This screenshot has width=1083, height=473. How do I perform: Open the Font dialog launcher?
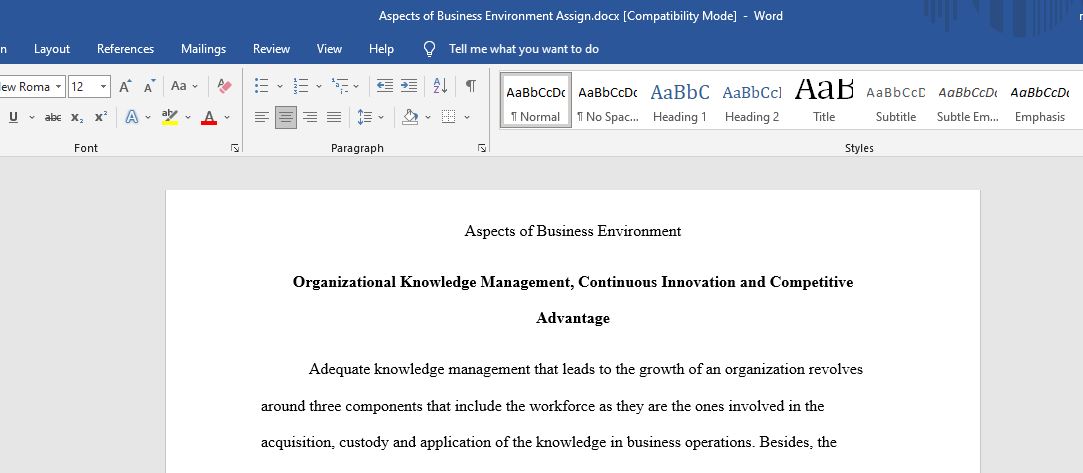click(235, 148)
